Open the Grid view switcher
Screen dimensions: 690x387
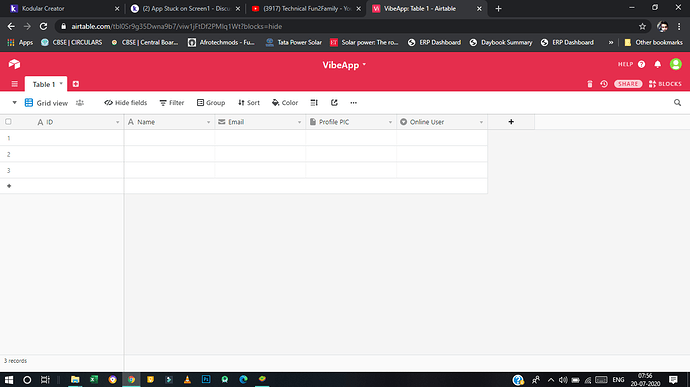click(46, 103)
